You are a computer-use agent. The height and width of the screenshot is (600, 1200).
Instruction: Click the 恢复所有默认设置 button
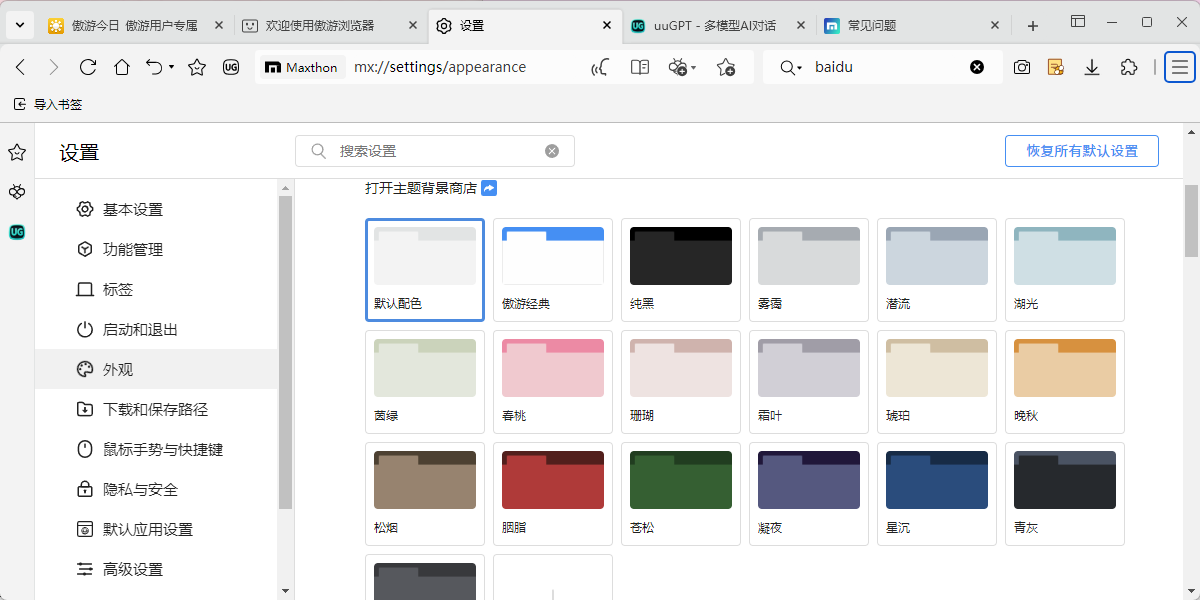pyautogui.click(x=1081, y=151)
